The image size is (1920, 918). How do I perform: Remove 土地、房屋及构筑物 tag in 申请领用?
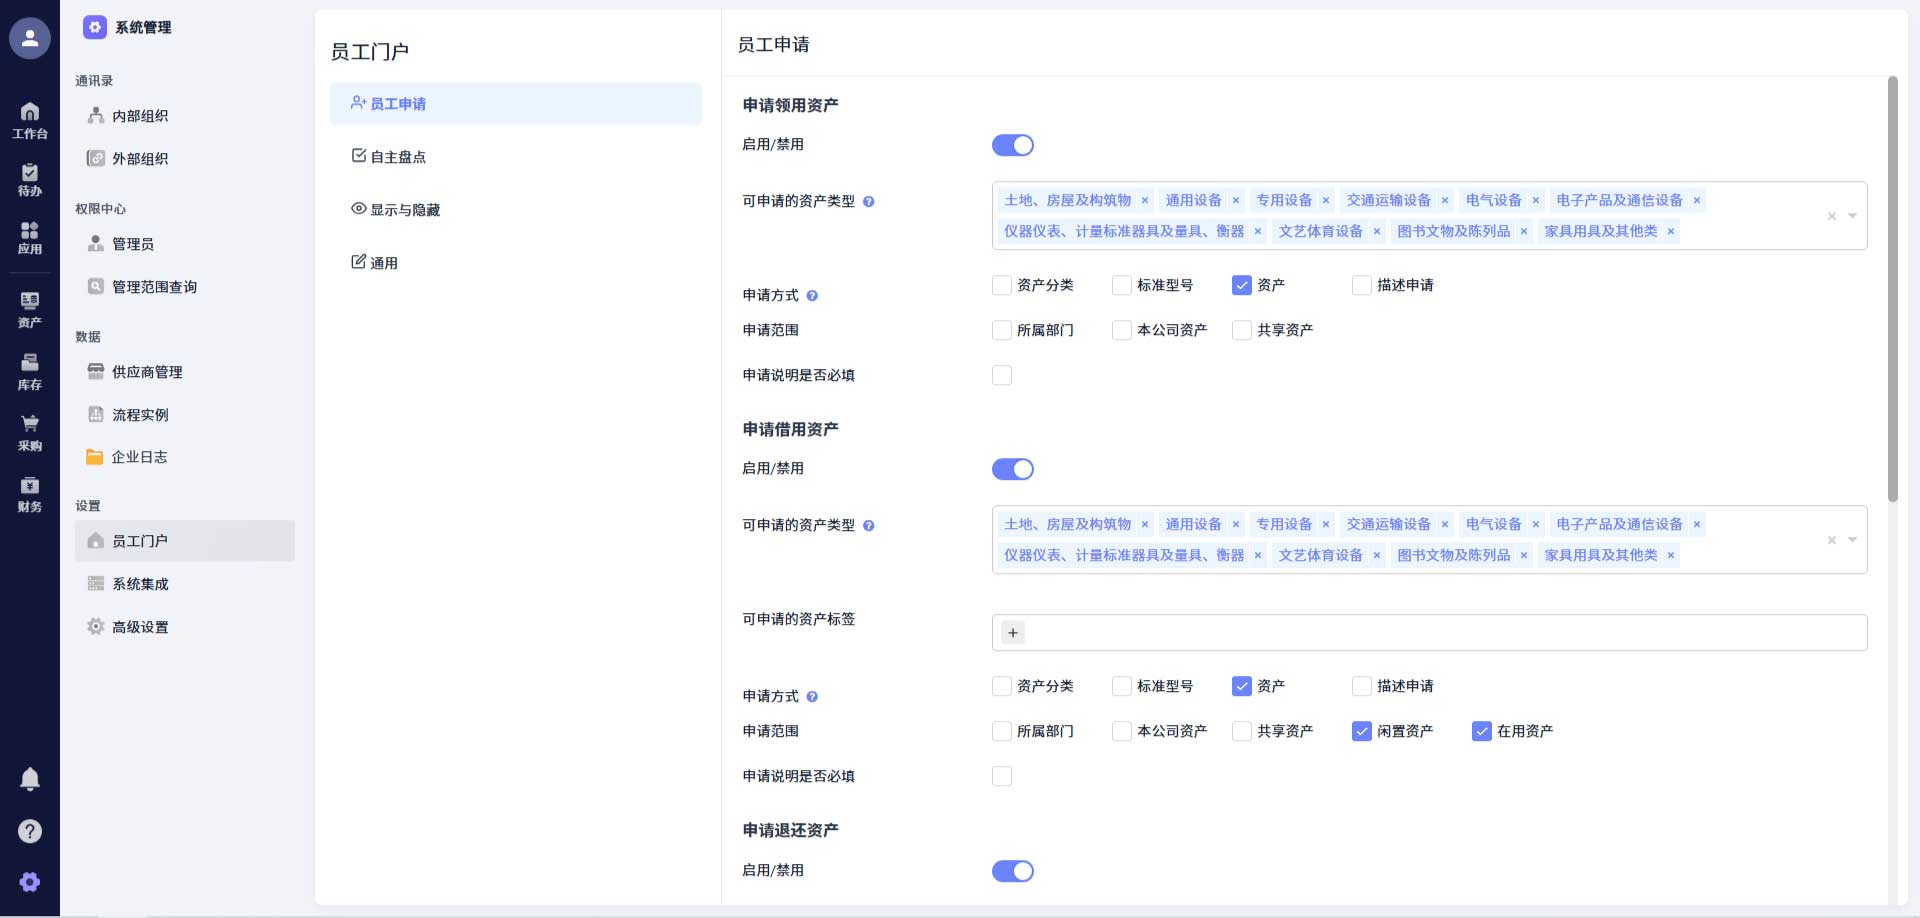[1145, 200]
